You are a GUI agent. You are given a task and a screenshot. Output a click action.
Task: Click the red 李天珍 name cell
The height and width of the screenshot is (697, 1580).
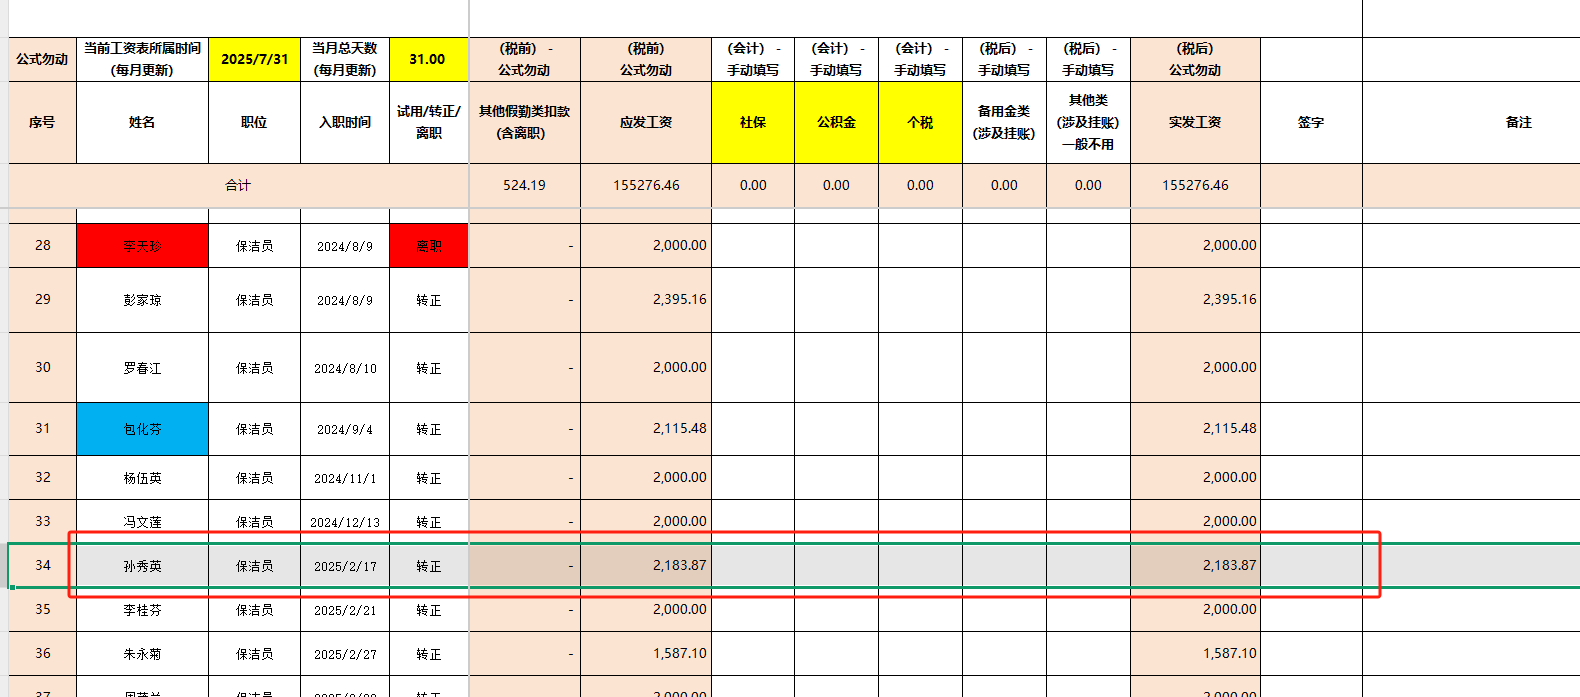pos(142,246)
